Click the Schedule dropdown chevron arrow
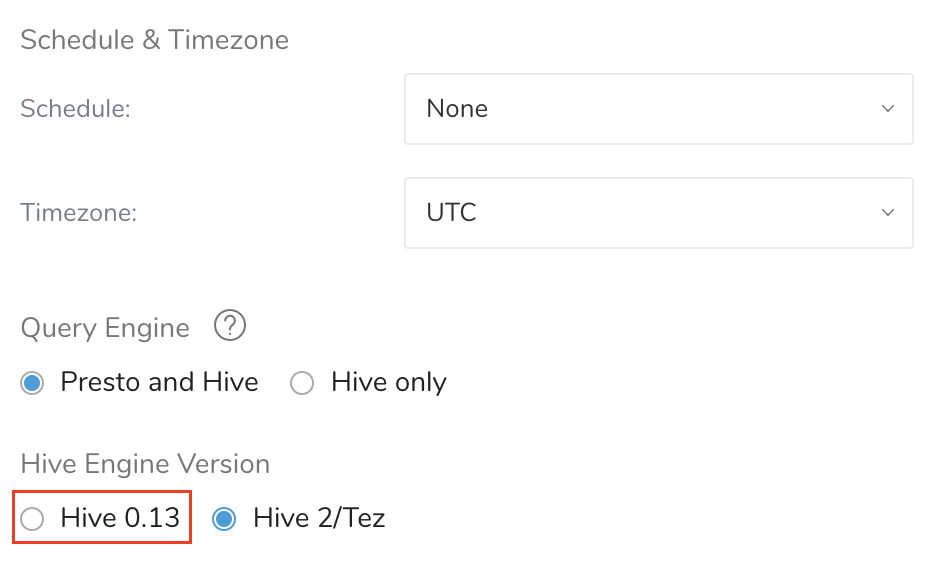The width and height of the screenshot is (944, 564). coord(887,108)
